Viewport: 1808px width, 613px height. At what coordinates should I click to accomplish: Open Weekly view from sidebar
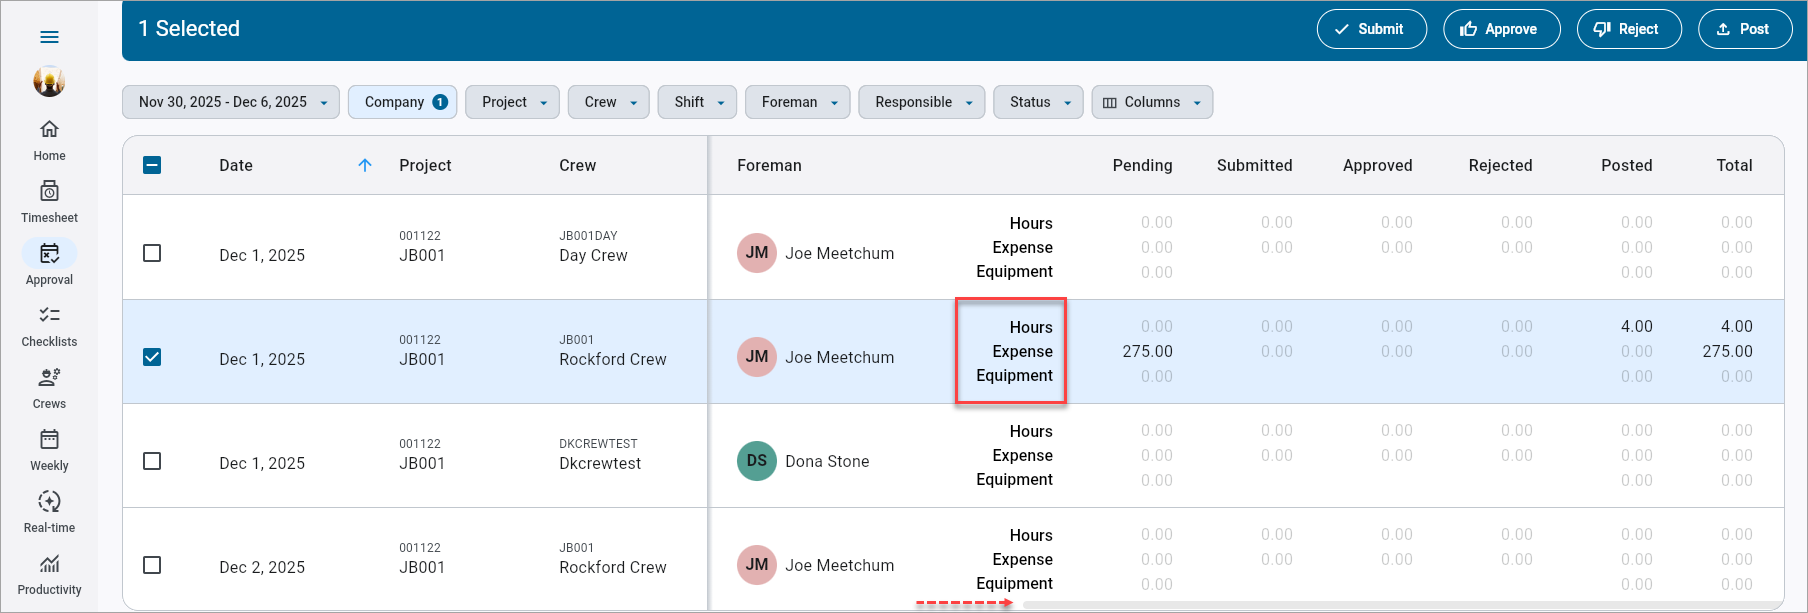49,450
